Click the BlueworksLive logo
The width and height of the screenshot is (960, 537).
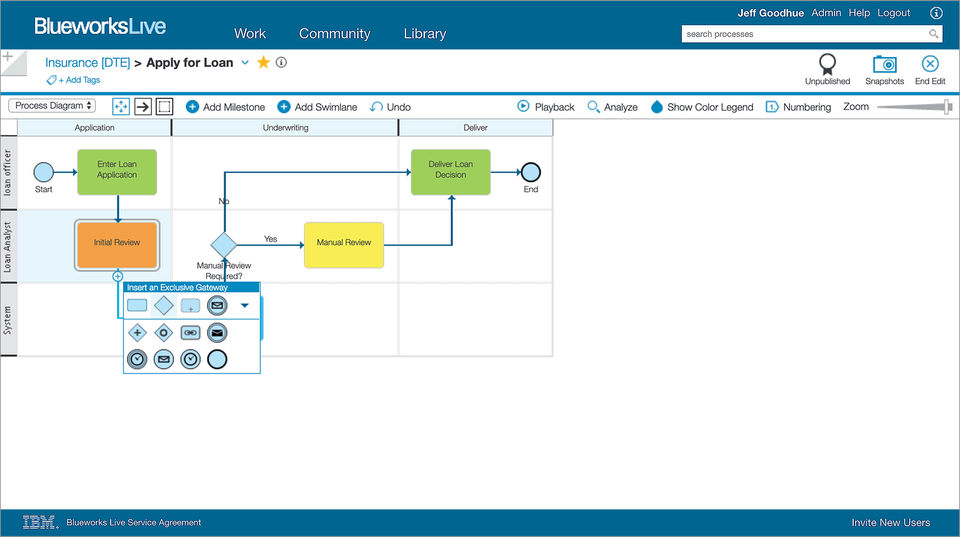(x=100, y=26)
